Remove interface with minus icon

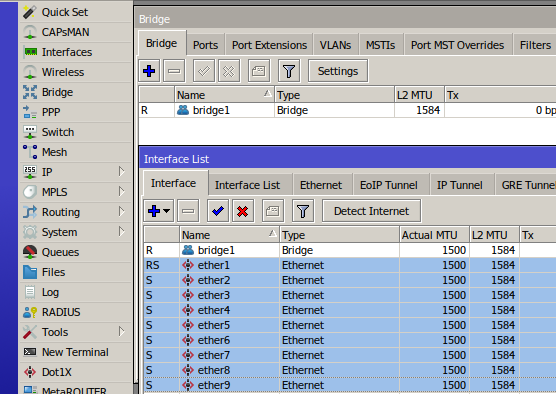(188, 211)
